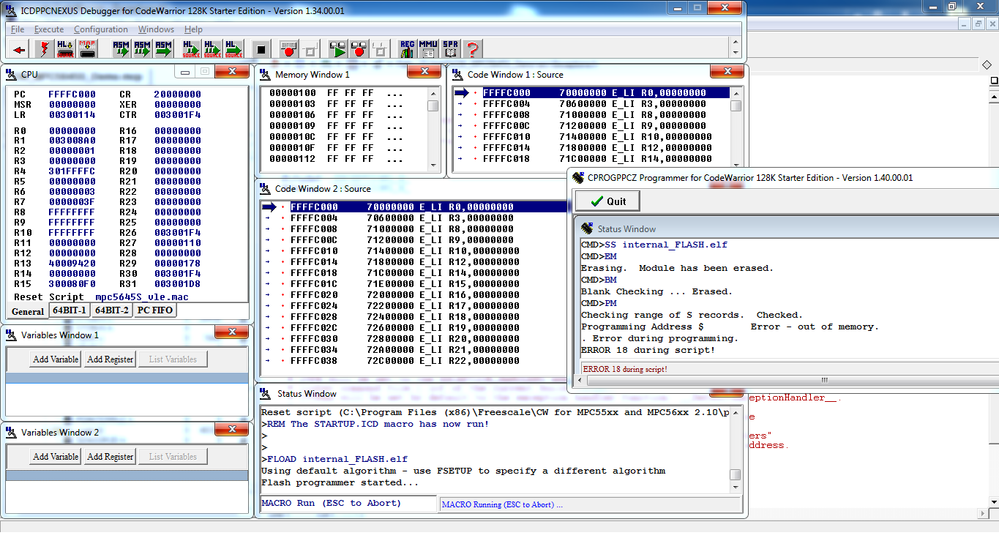Click the HL source single step icon

pyautogui.click(x=191, y=49)
